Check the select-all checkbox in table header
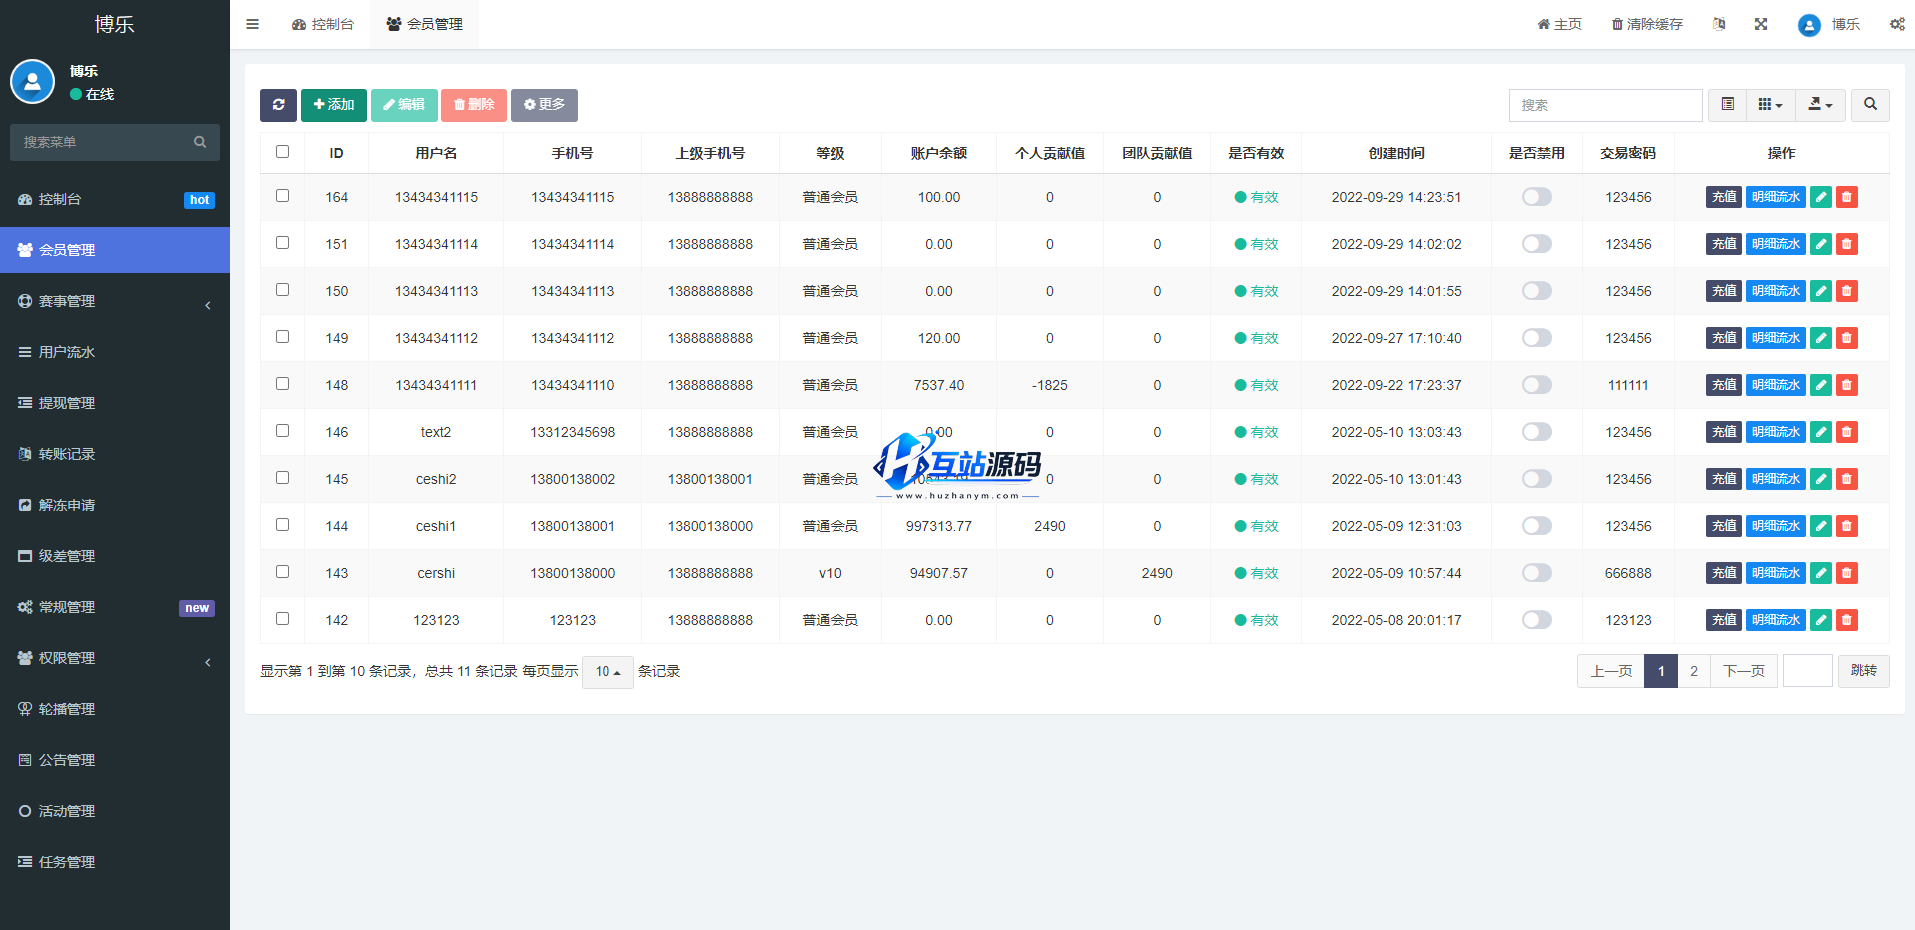The image size is (1915, 930). (282, 152)
